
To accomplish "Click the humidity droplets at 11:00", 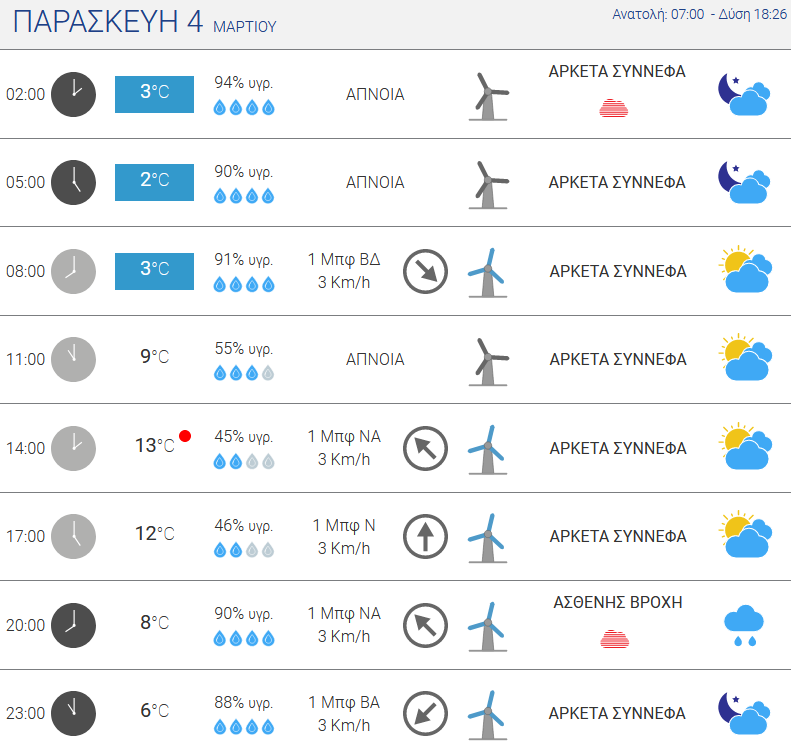I will (244, 373).
